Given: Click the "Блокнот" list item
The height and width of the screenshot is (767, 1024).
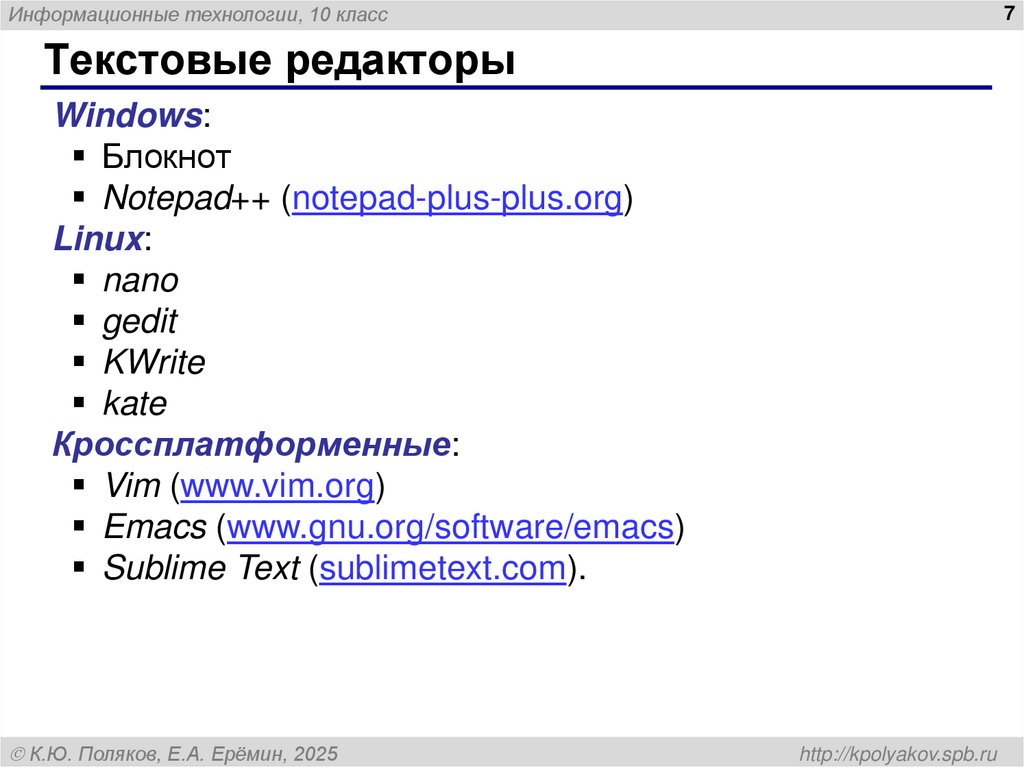Looking at the screenshot, I should [x=167, y=157].
